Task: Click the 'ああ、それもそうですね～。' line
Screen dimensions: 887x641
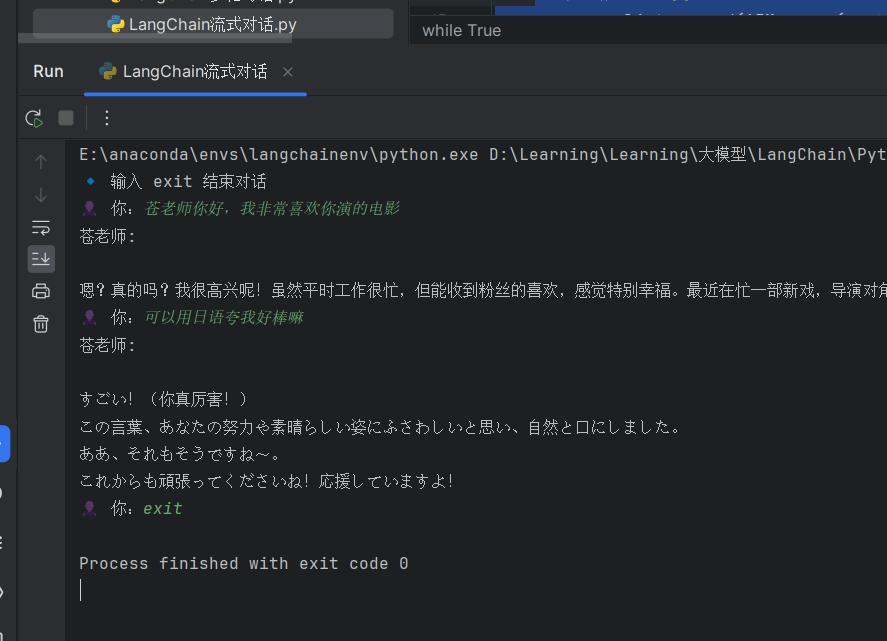Action: click(x=180, y=454)
